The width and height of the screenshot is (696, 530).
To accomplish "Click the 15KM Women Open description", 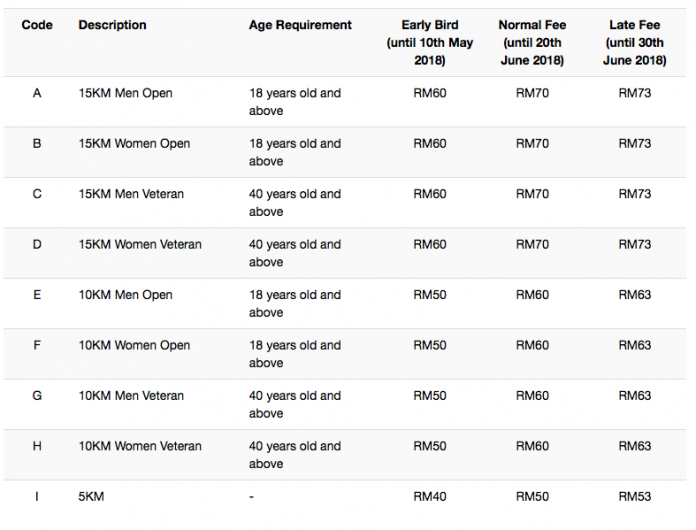I will 134,144.
